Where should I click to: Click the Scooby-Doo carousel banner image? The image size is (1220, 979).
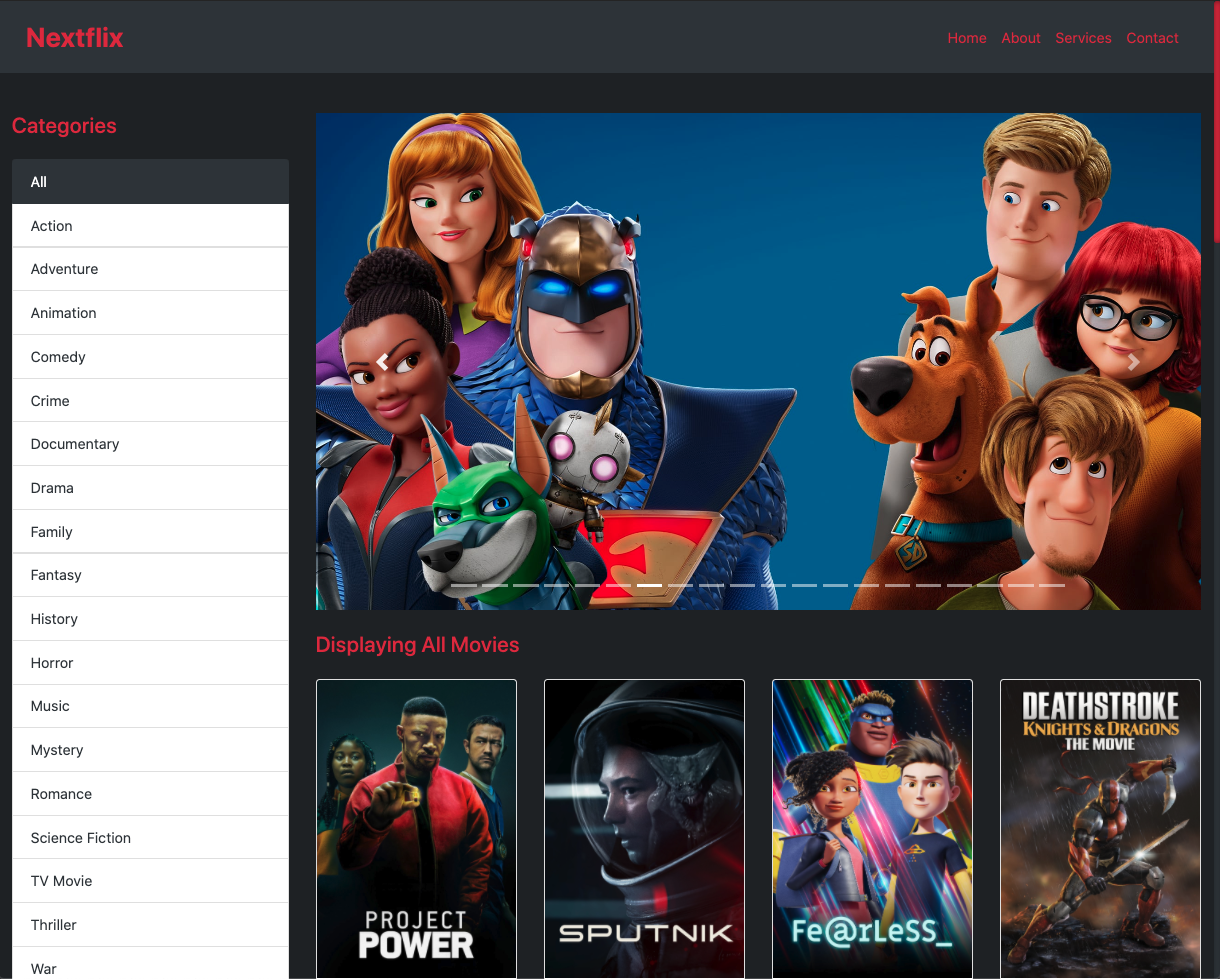(758, 361)
